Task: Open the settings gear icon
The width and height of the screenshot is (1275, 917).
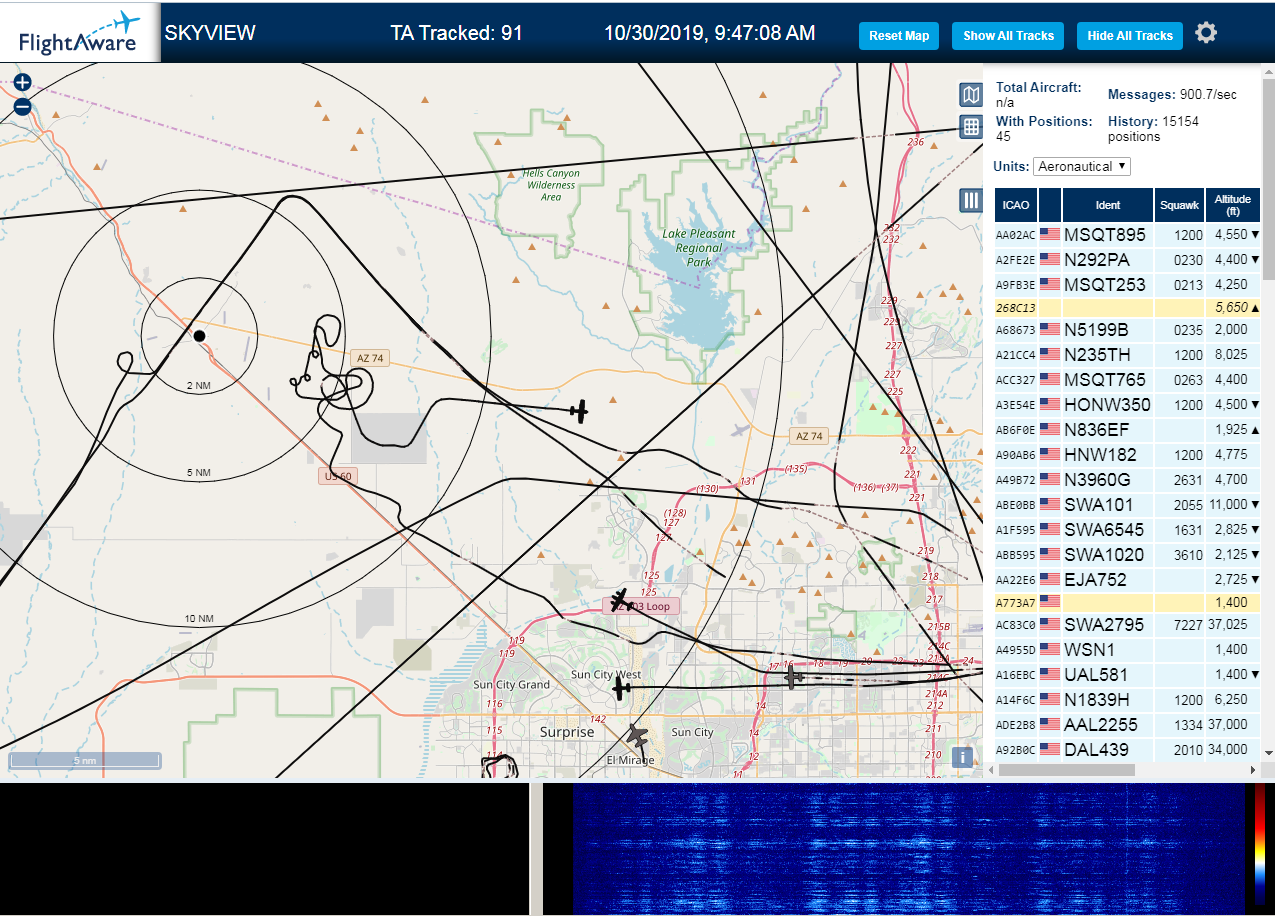Action: point(1206,33)
